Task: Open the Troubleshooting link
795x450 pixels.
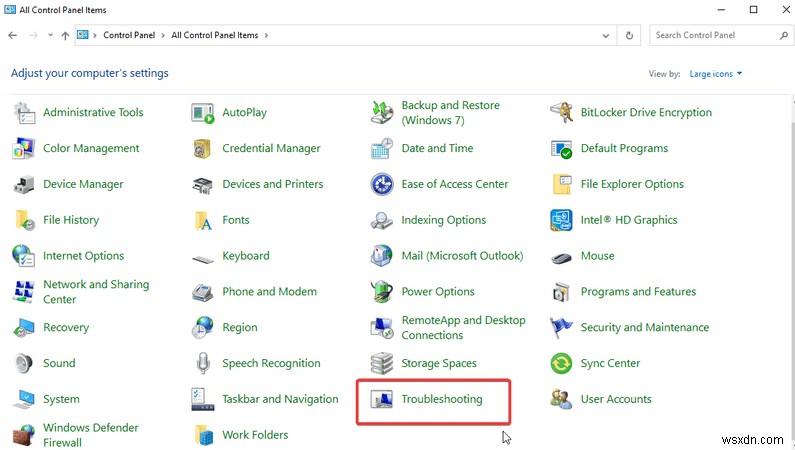Action: tap(442, 399)
